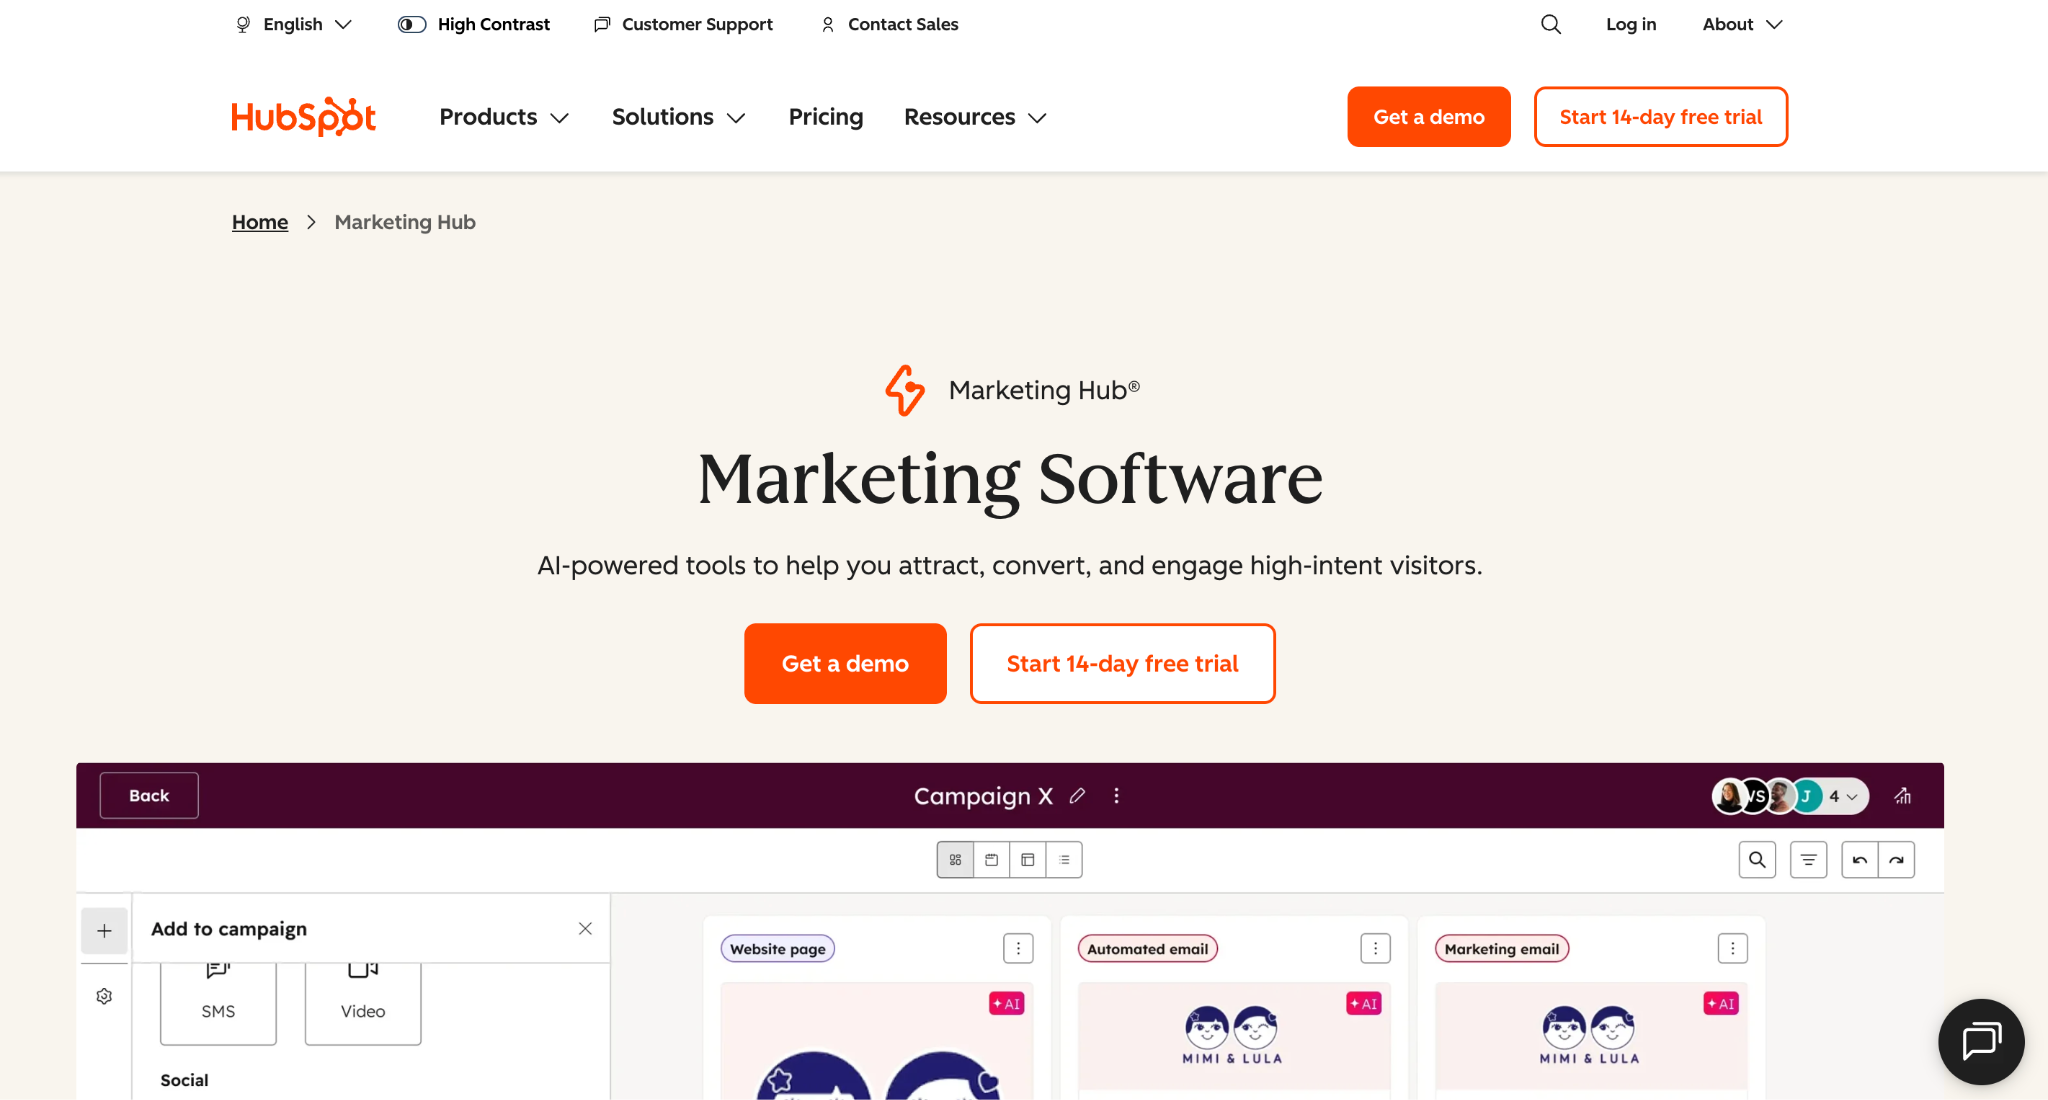Click the redo arrow in campaign toolbar
This screenshot has width=2048, height=1100.
[1896, 860]
